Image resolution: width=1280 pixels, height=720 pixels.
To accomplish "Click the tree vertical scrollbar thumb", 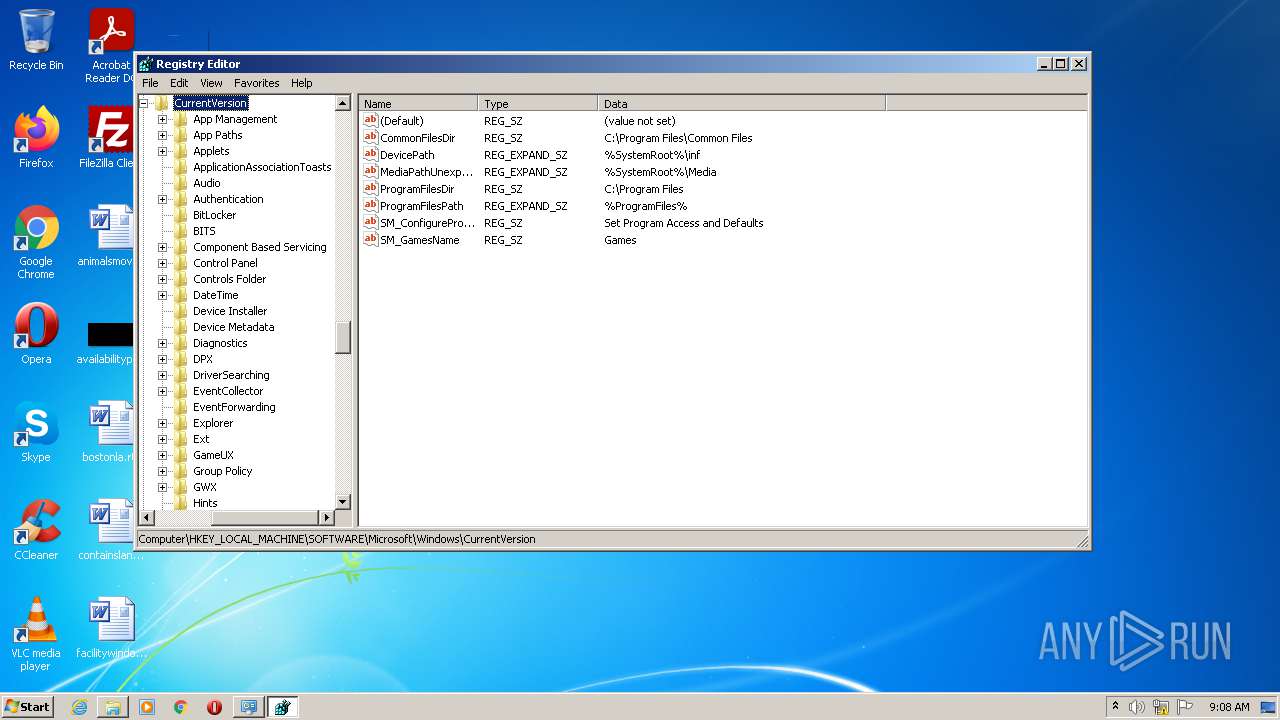I will 343,337.
